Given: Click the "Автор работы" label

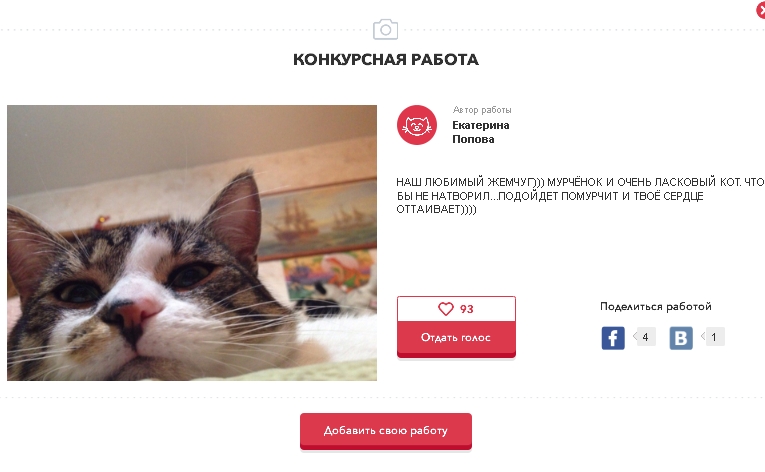Looking at the screenshot, I should click(482, 110).
